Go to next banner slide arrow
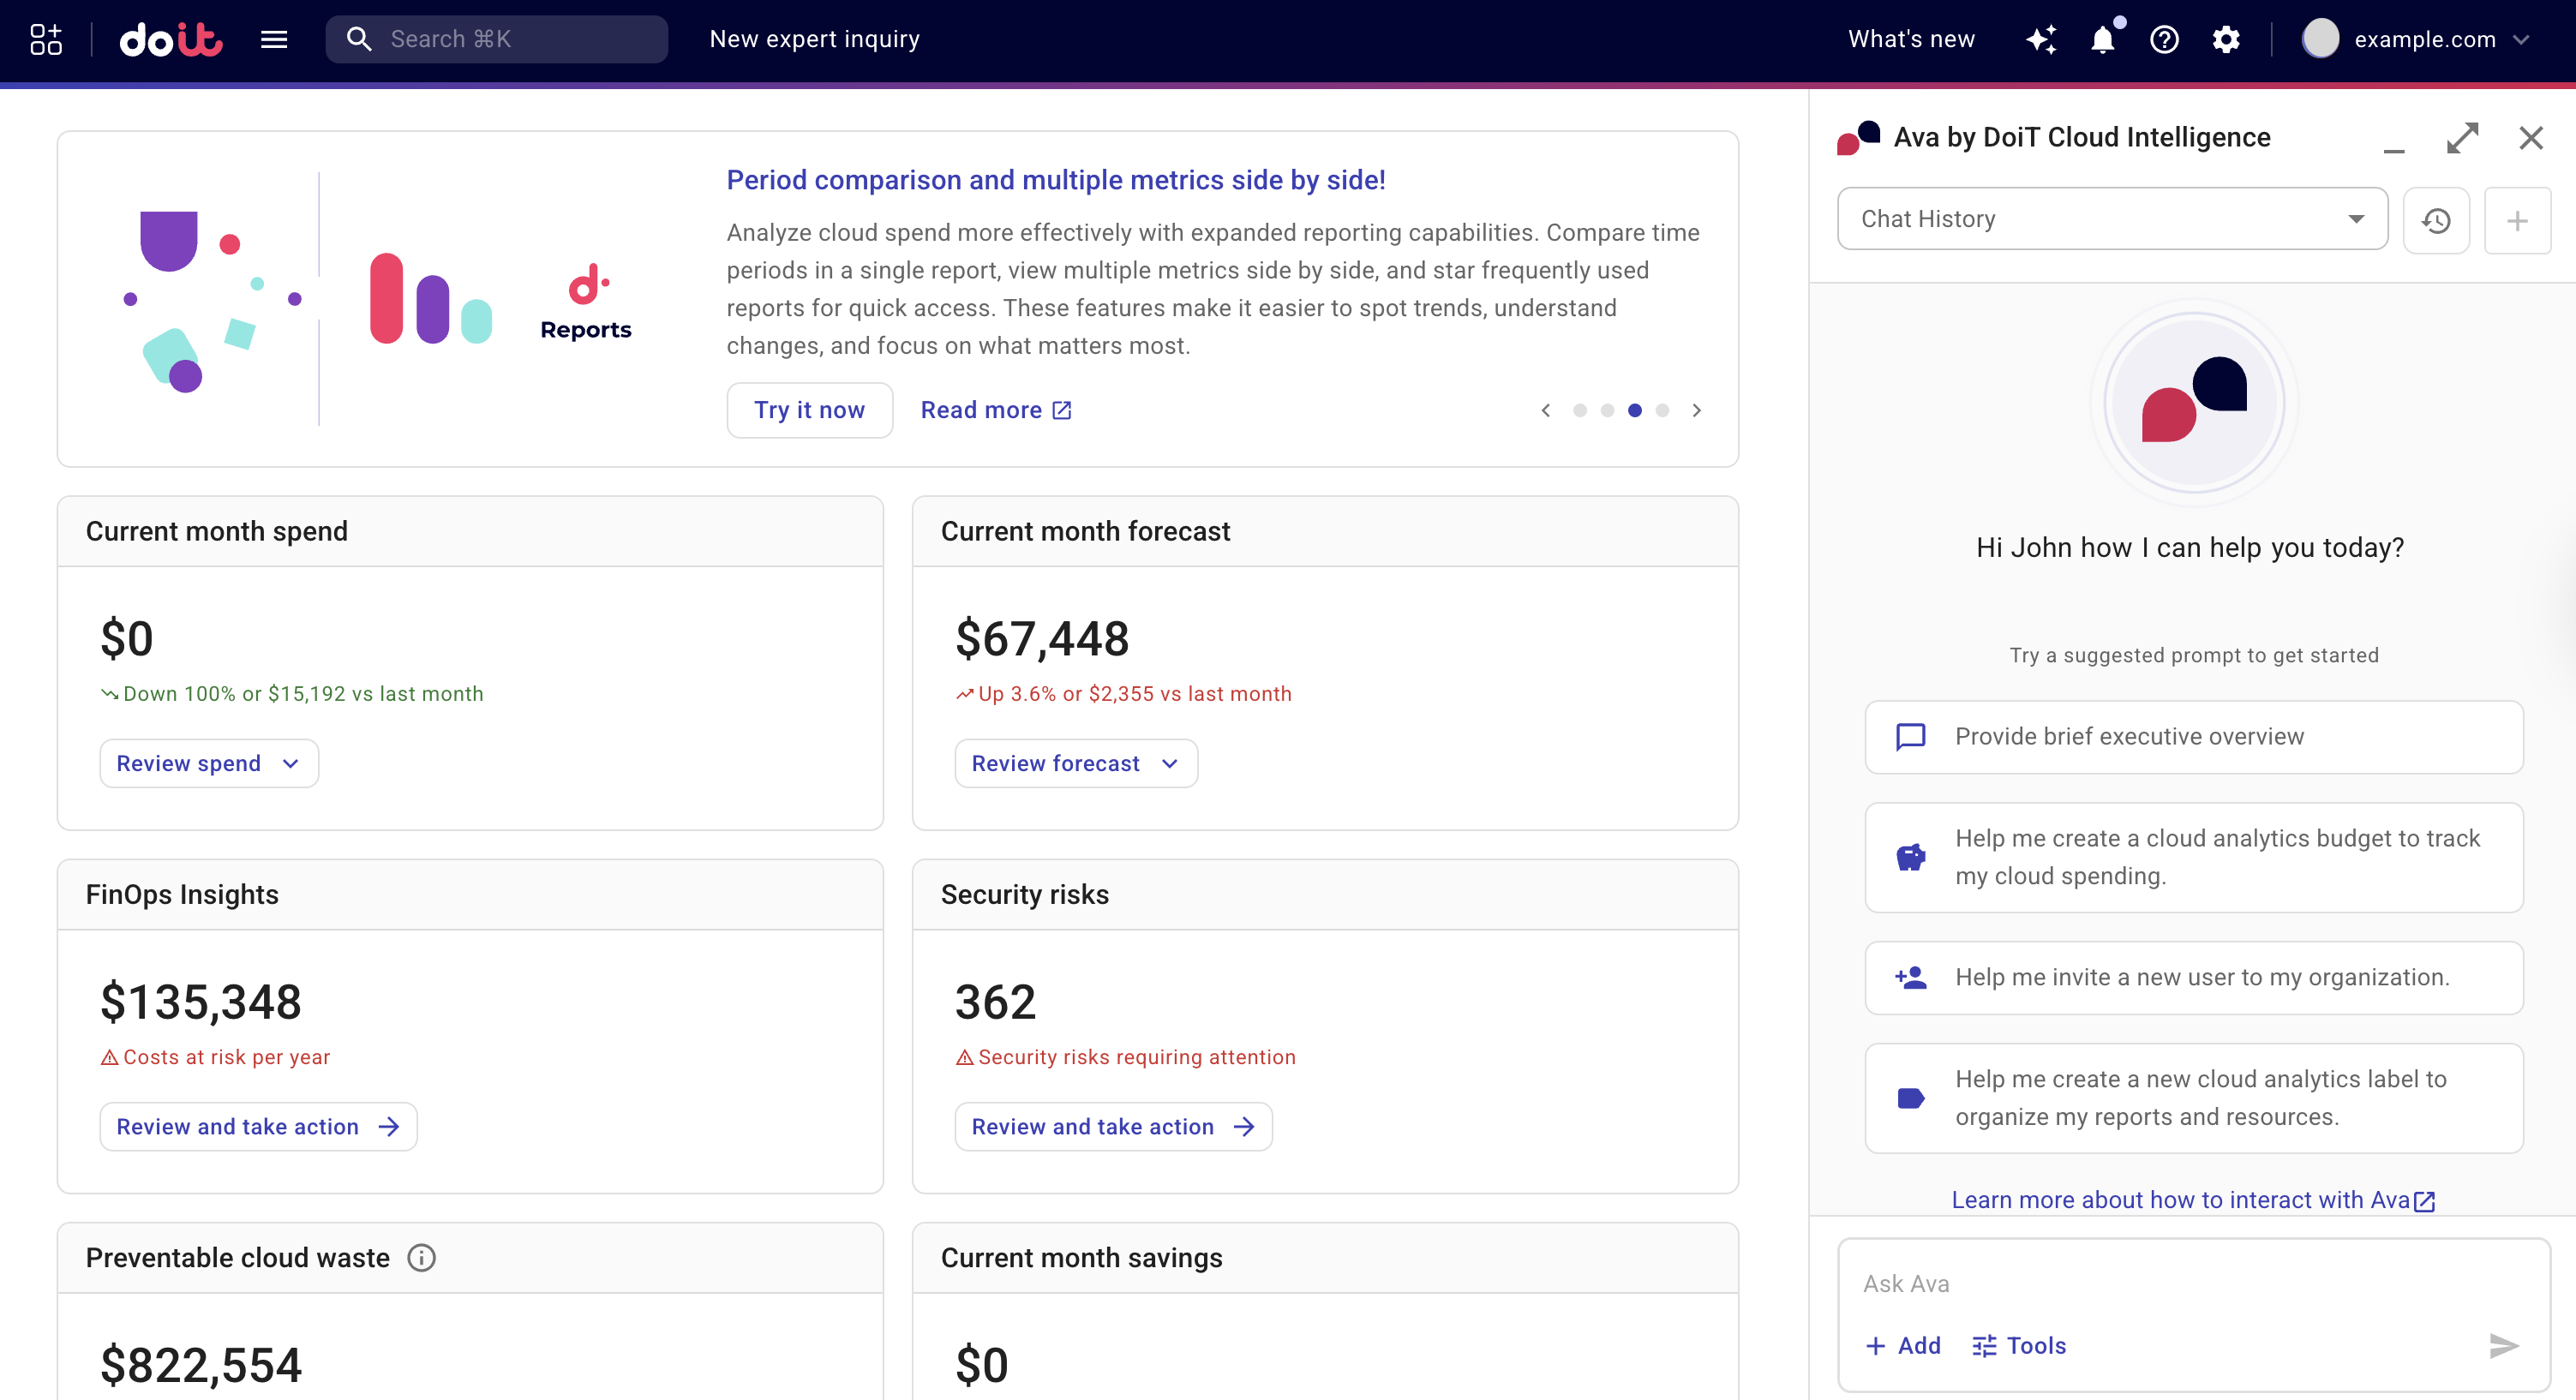This screenshot has height=1400, width=2576. [1696, 410]
